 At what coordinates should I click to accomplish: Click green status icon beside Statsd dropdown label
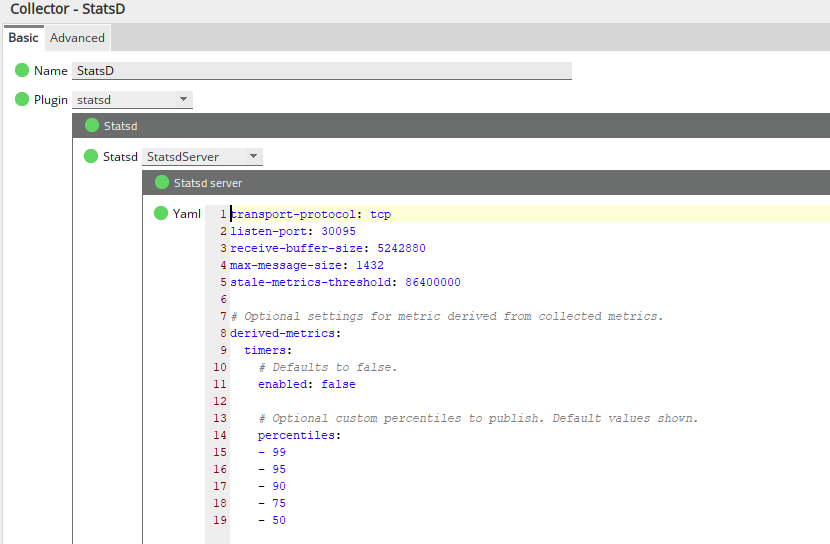coord(91,156)
